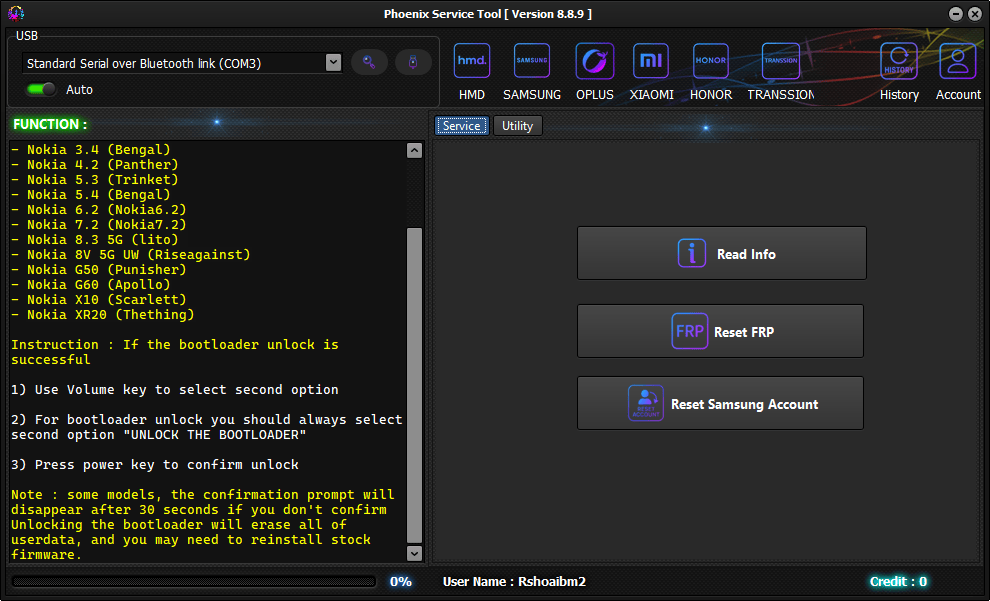The image size is (990, 601).
Task: Open Standard Serial over Bluetooth combo box
Action: (x=182, y=63)
